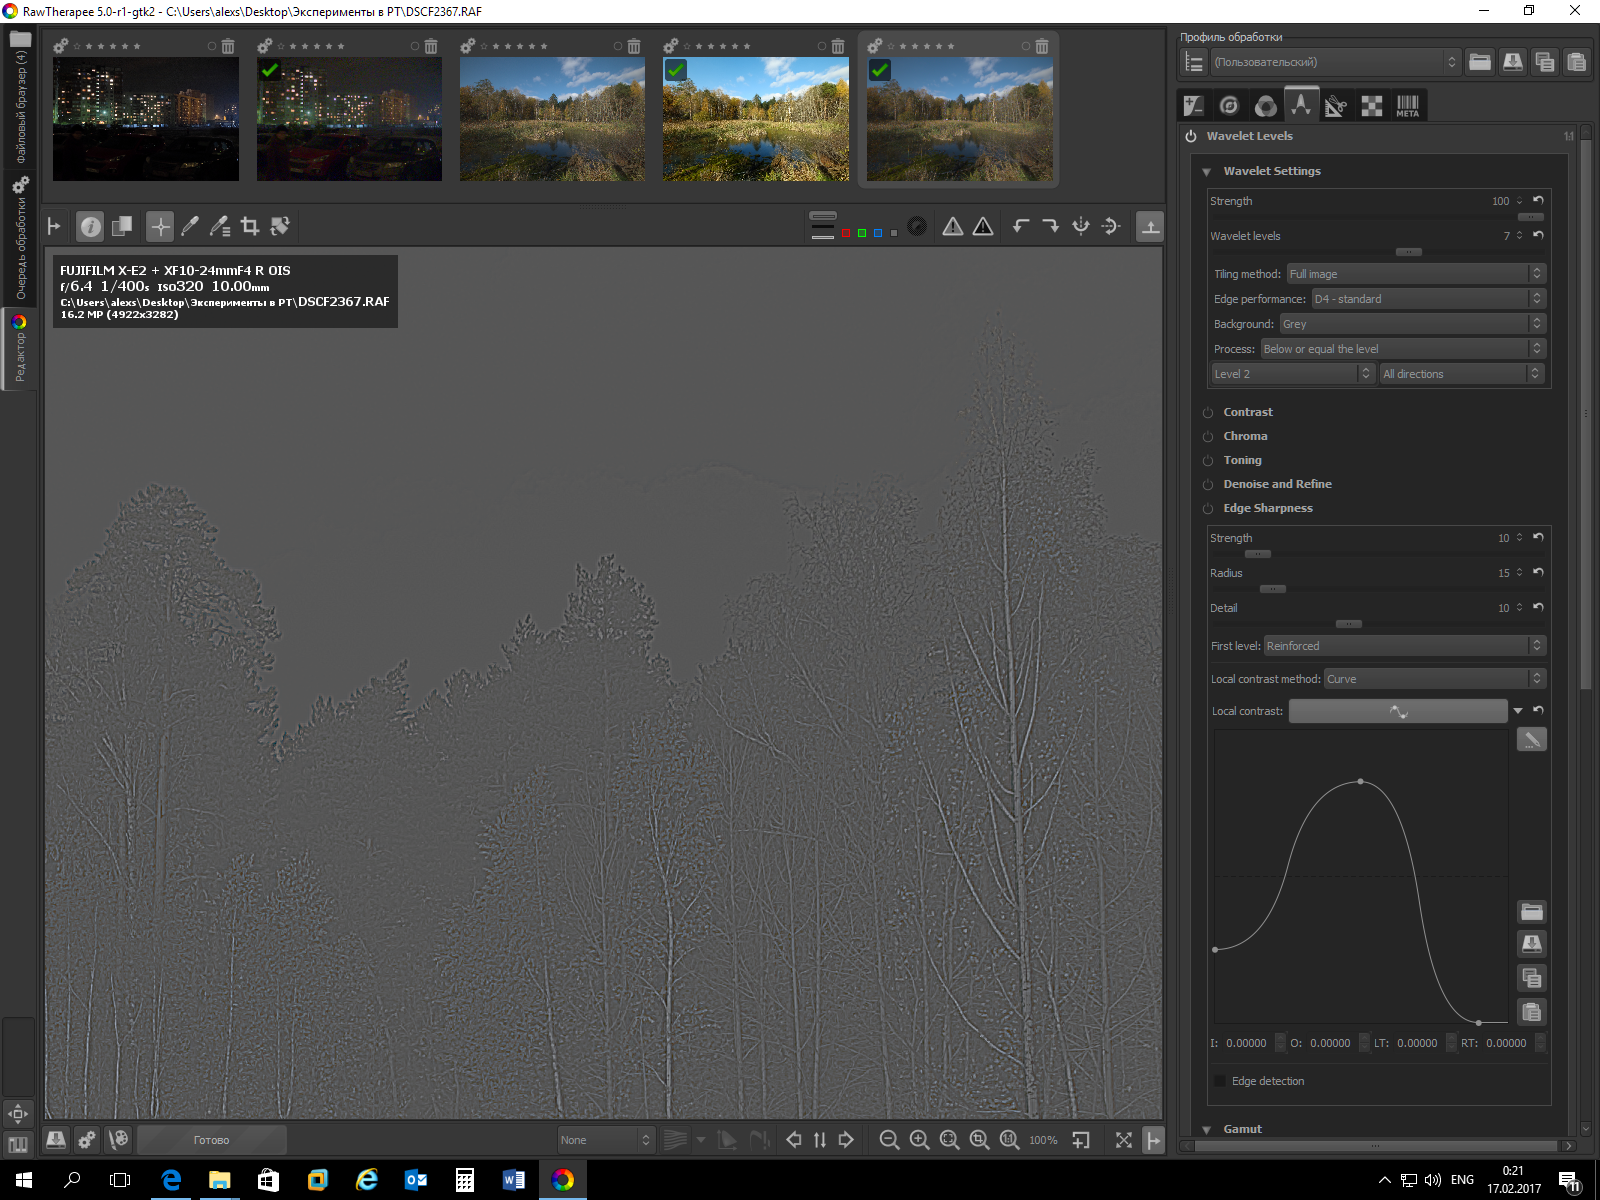Image resolution: width=1600 pixels, height=1200 pixels.
Task: Enable Denoise and Refine module
Action: (1208, 485)
